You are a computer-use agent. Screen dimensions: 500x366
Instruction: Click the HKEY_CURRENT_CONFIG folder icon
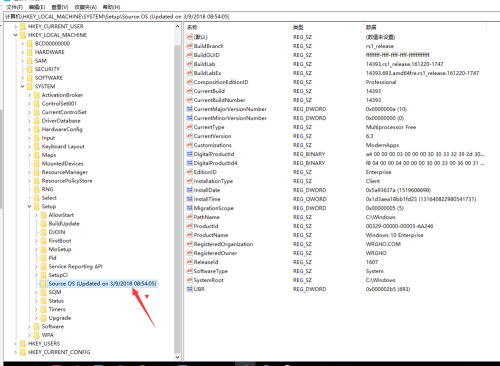(x=23, y=352)
